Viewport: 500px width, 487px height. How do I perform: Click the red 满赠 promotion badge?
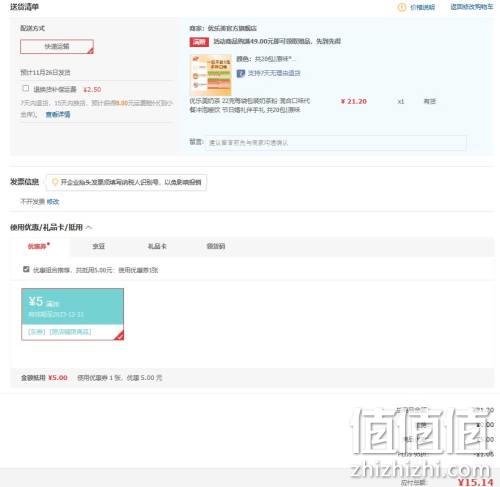pos(199,42)
